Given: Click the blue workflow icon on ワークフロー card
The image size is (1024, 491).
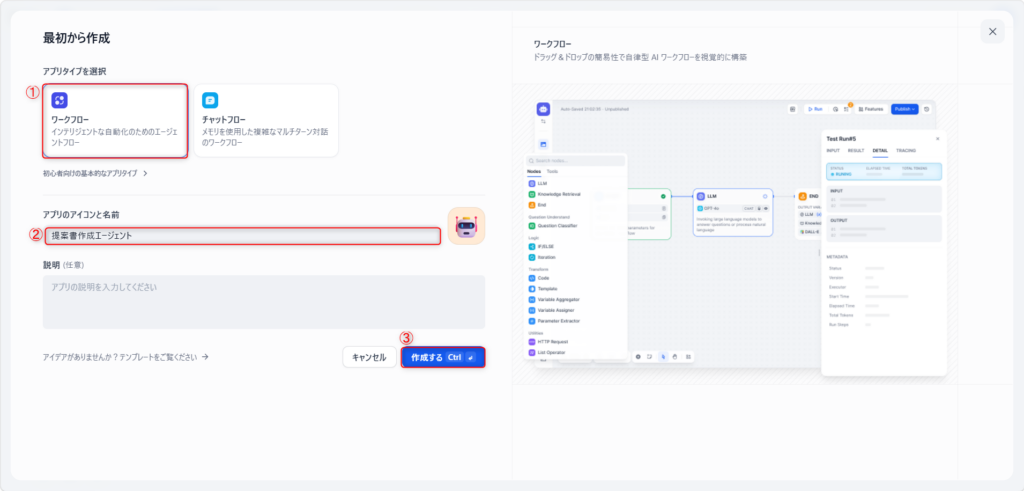Looking at the screenshot, I should click(x=60, y=100).
